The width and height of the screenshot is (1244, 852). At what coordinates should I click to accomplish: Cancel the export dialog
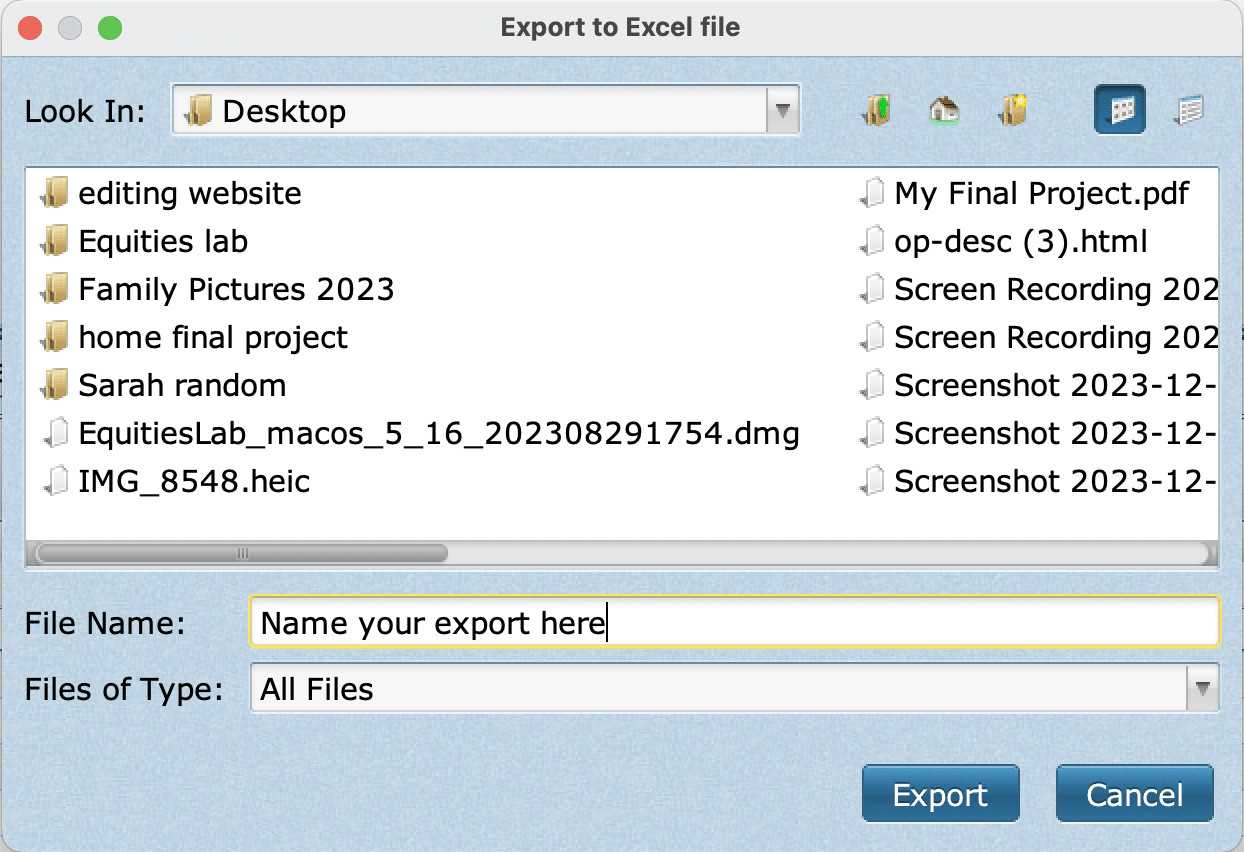[x=1134, y=795]
